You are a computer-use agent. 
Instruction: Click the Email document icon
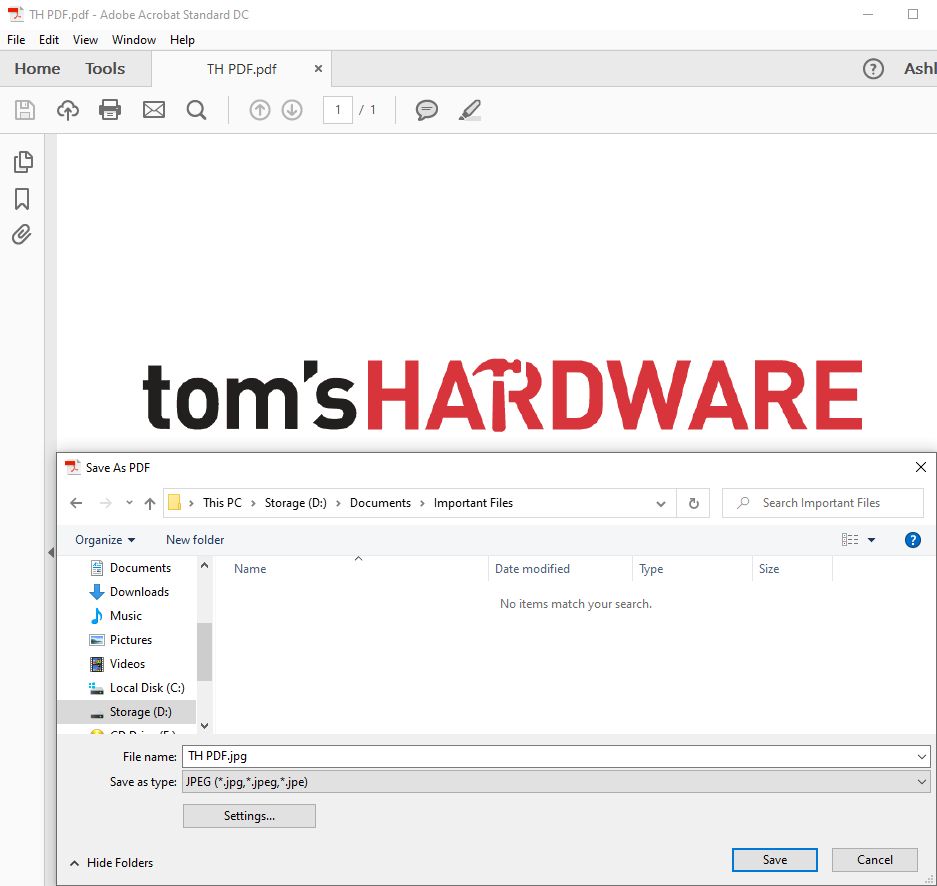click(x=153, y=110)
